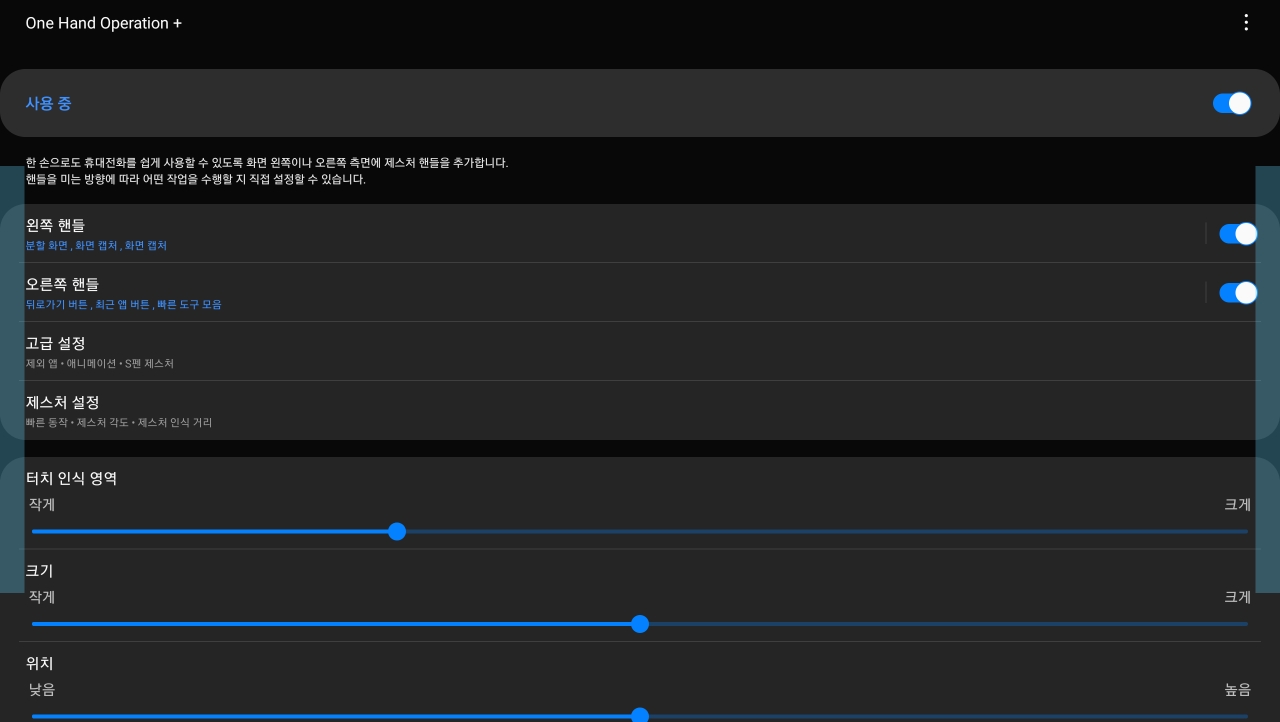Viewport: 1280px width, 722px height.
Task: Click the 높음 label
Action: click(x=1238, y=690)
